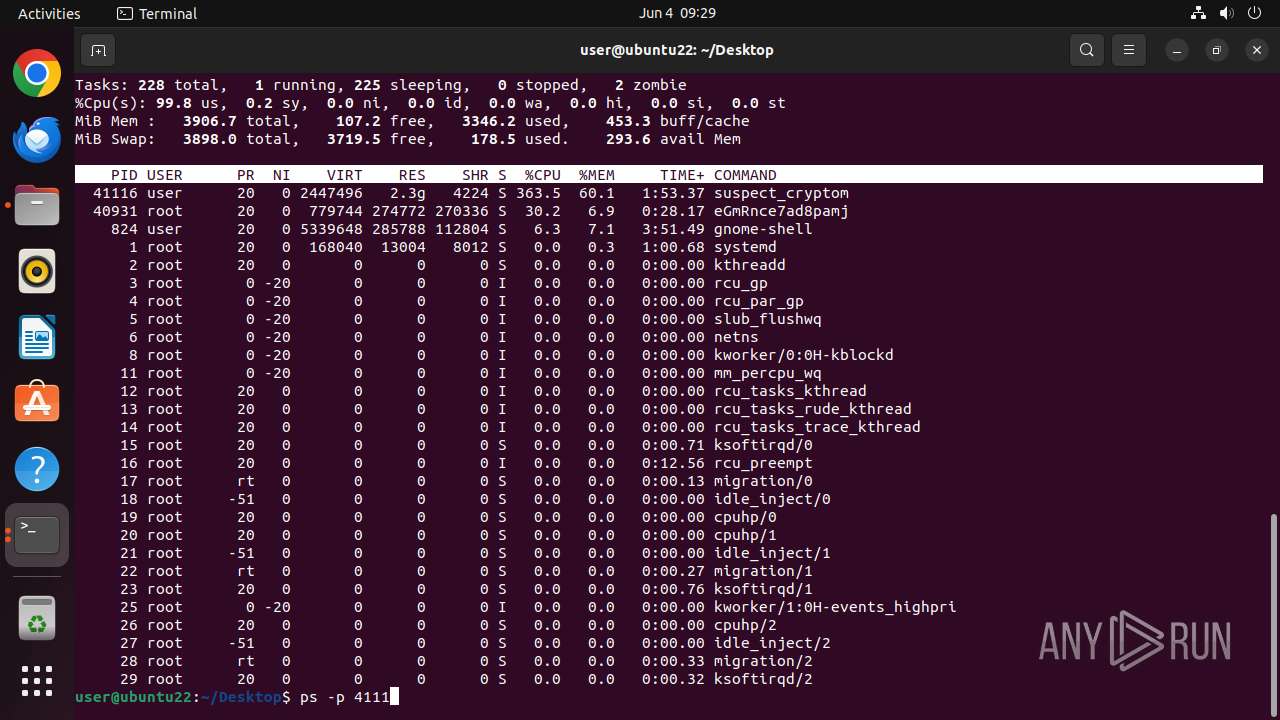
Task: Click the 293.6 avail Mem value
Action: 673,139
